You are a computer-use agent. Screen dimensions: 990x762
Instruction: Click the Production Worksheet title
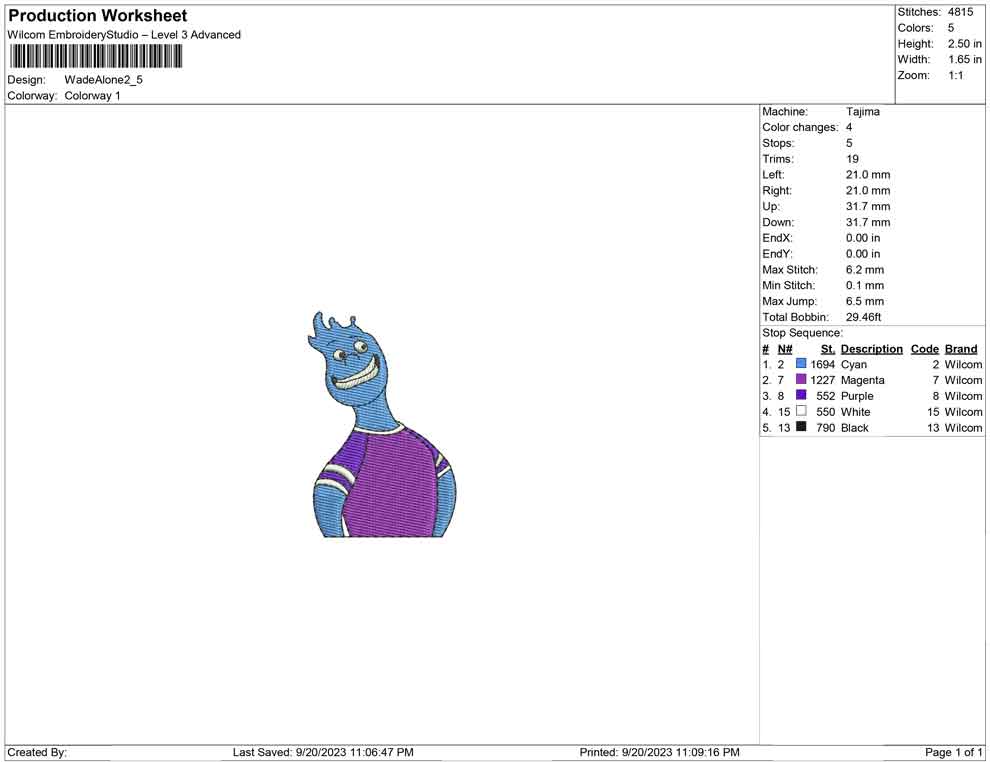tap(98, 15)
